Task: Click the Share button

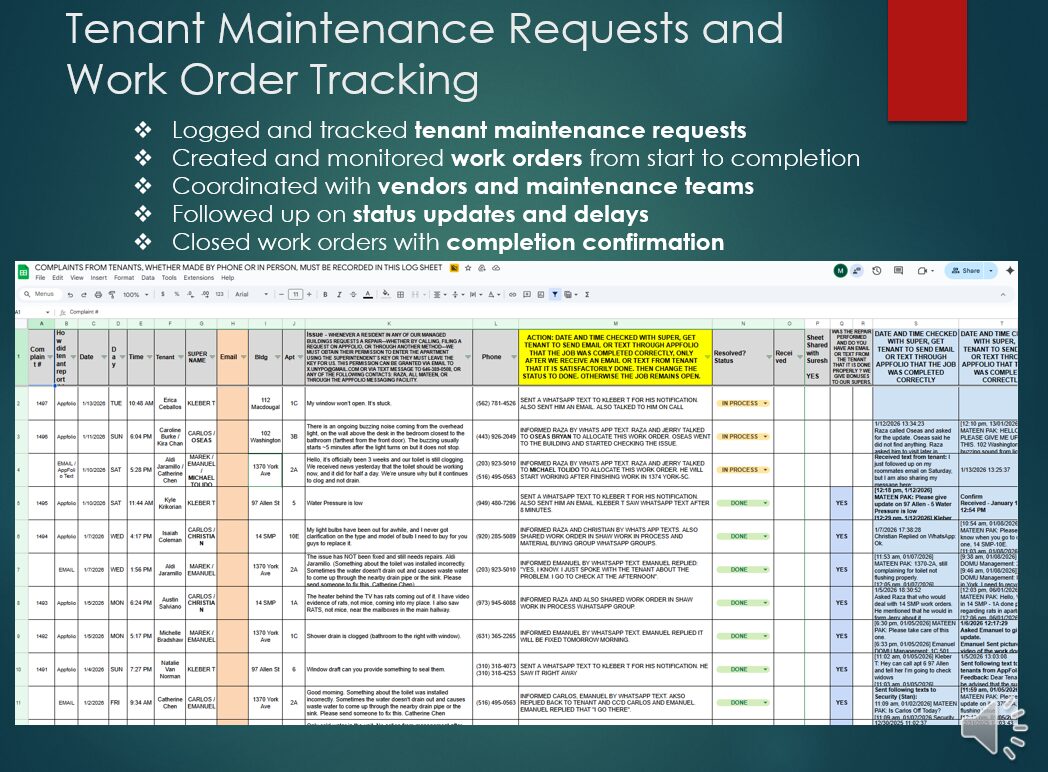Action: coord(969,271)
